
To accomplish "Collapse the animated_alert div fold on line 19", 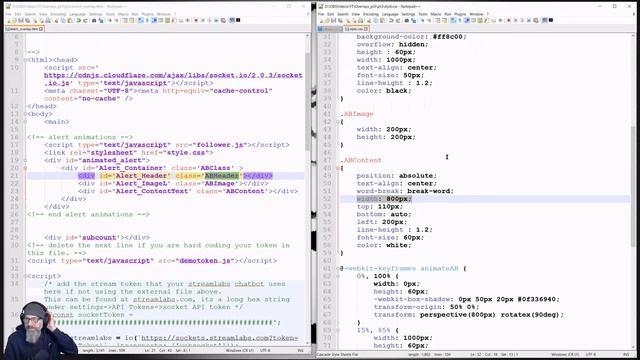I will [x=25, y=160].
